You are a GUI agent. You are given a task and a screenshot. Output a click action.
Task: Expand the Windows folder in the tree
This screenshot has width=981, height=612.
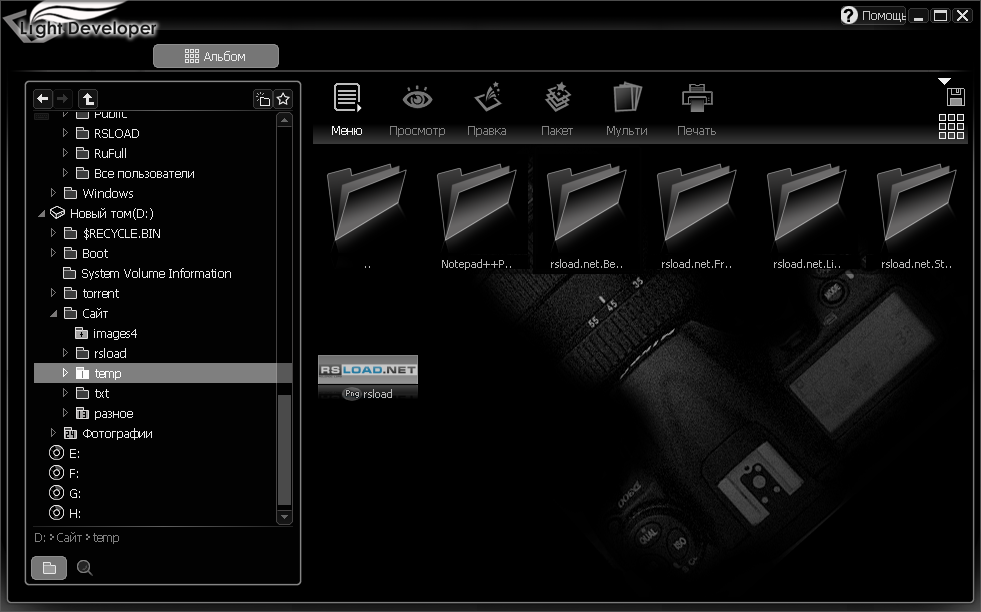coord(55,193)
